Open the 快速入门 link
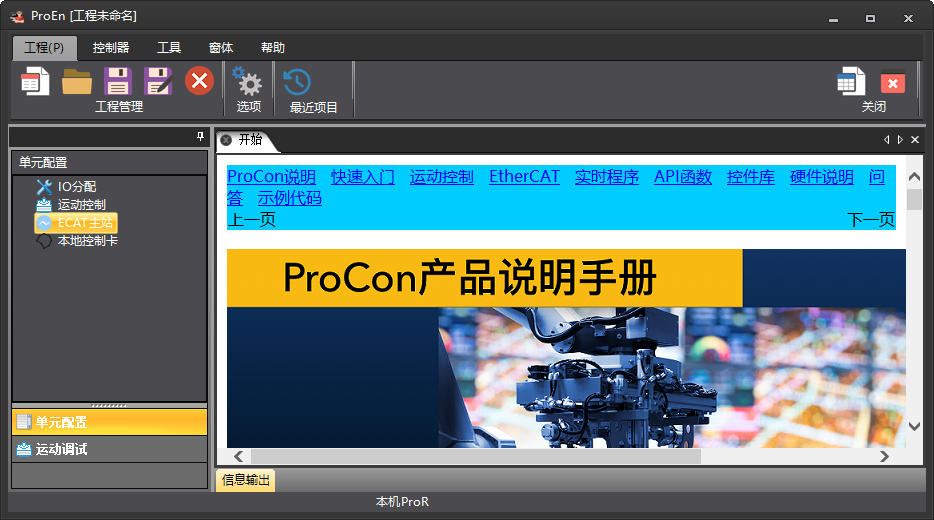 coord(363,177)
